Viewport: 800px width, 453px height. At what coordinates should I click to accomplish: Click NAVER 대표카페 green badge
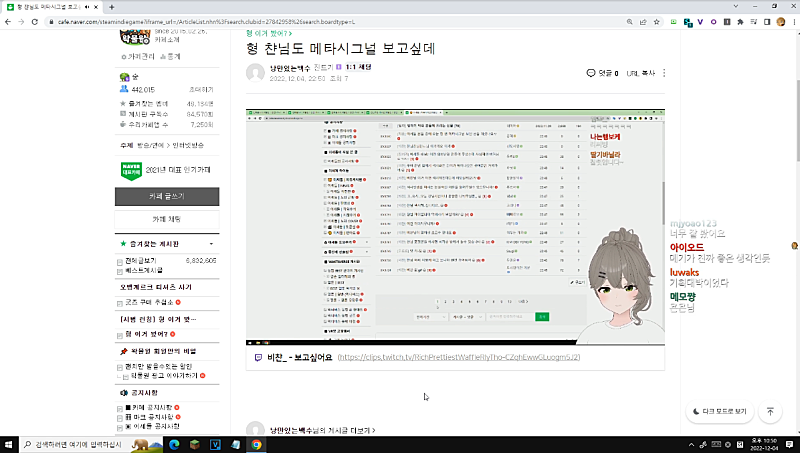pyautogui.click(x=131, y=171)
